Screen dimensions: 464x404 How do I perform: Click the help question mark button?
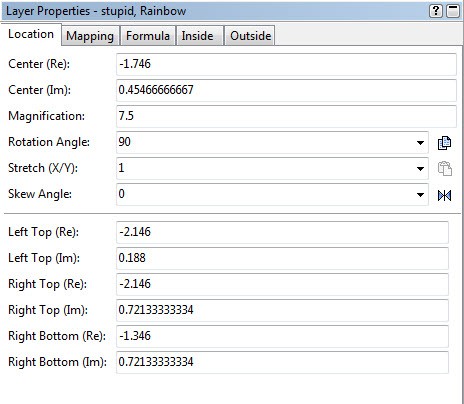[x=436, y=11]
